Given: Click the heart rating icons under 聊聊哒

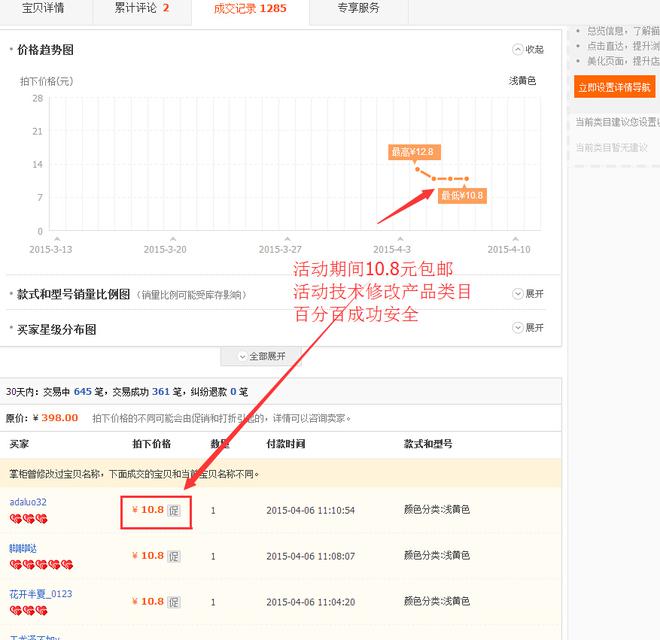Looking at the screenshot, I should (x=29, y=565).
